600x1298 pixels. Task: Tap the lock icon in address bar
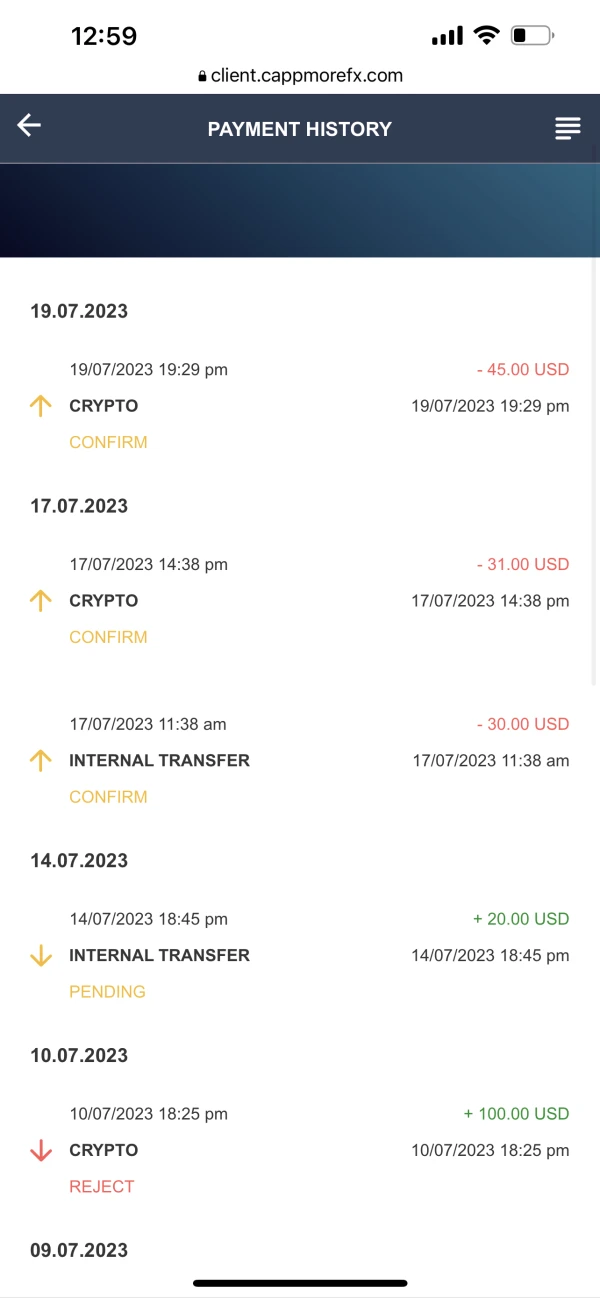[x=202, y=76]
